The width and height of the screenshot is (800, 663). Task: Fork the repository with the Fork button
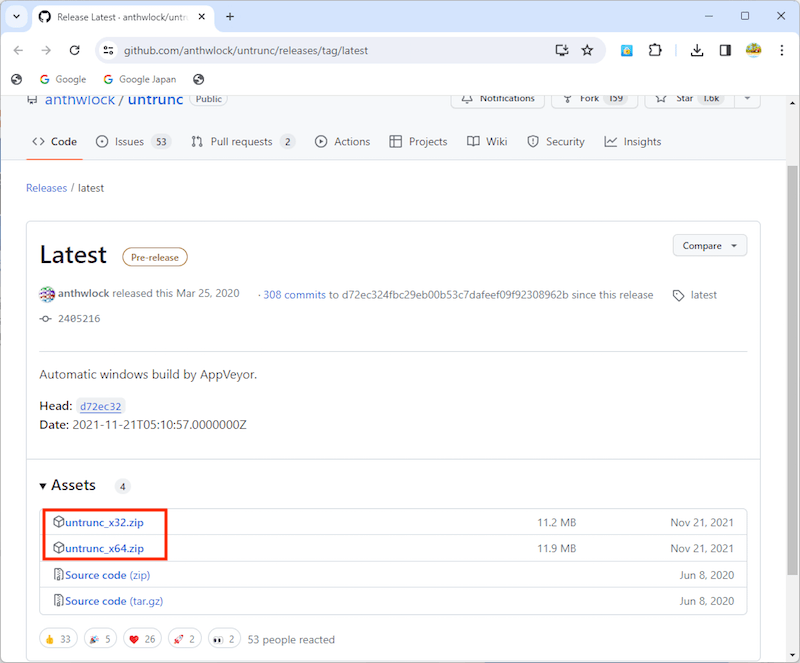click(x=594, y=100)
